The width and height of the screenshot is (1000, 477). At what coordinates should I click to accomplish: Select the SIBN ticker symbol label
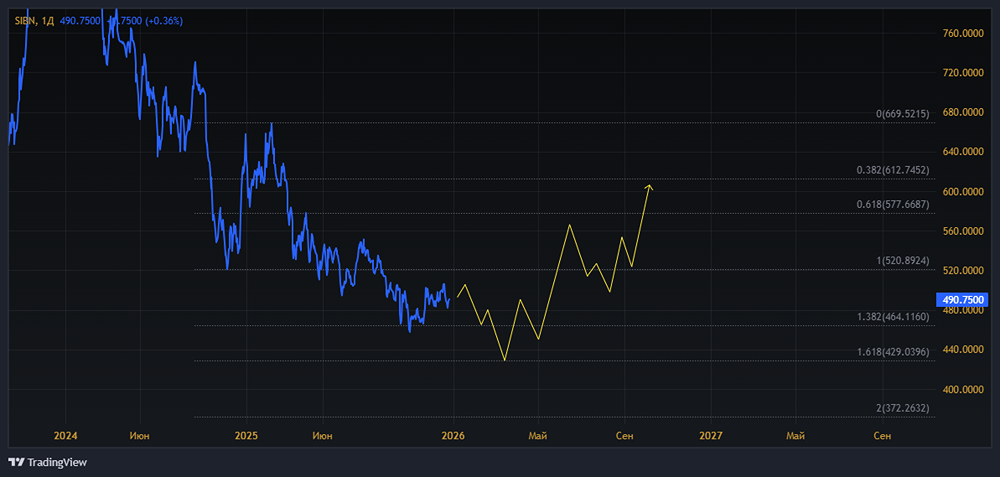coord(25,21)
